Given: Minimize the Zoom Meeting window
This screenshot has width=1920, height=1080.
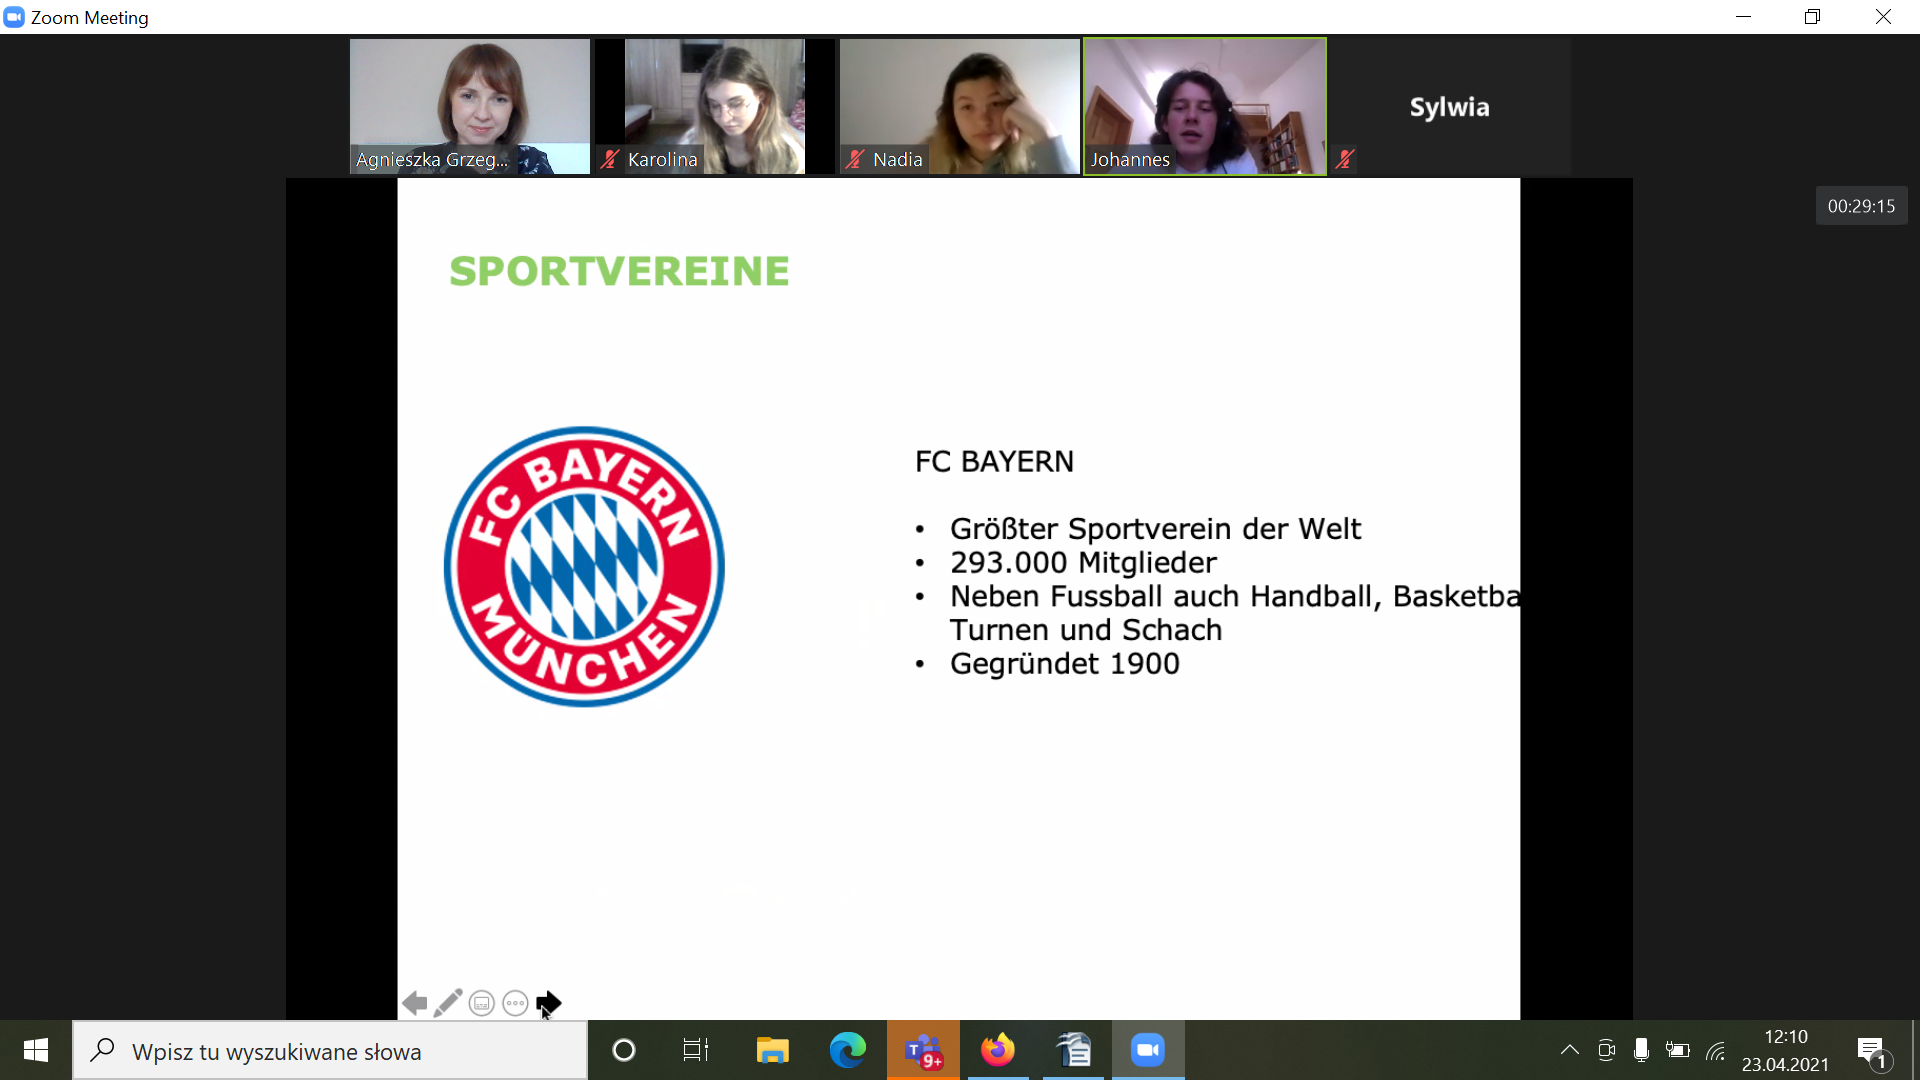Looking at the screenshot, I should click(1744, 17).
